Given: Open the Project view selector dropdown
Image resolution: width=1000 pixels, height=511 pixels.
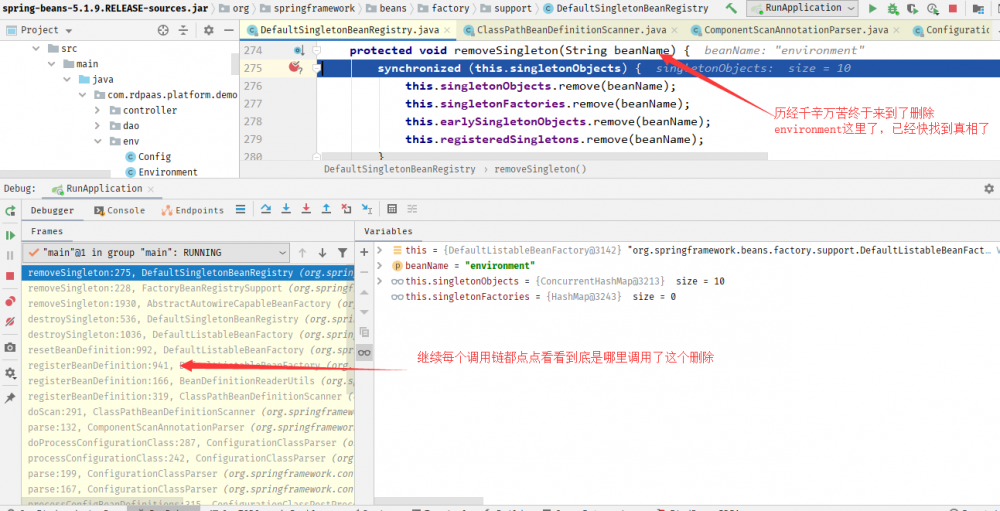Looking at the screenshot, I should click(40, 30).
